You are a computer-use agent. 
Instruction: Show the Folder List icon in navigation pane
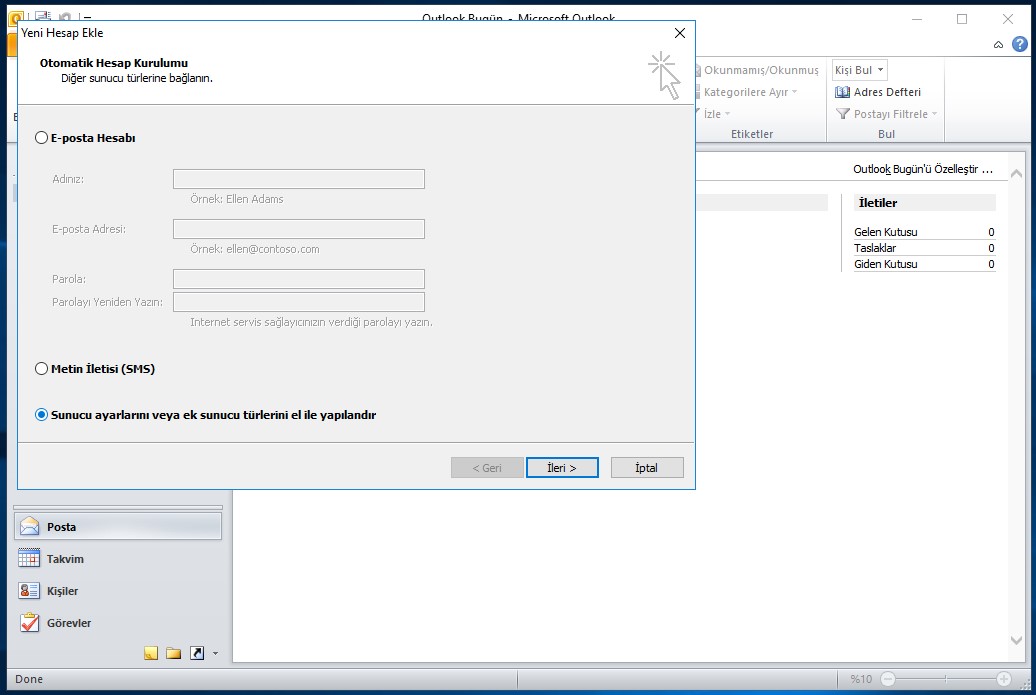174,653
